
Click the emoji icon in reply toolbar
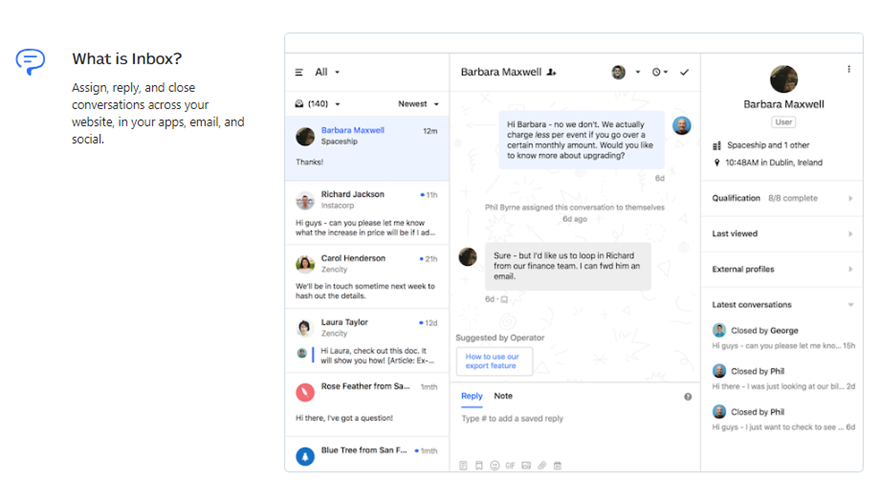click(494, 465)
